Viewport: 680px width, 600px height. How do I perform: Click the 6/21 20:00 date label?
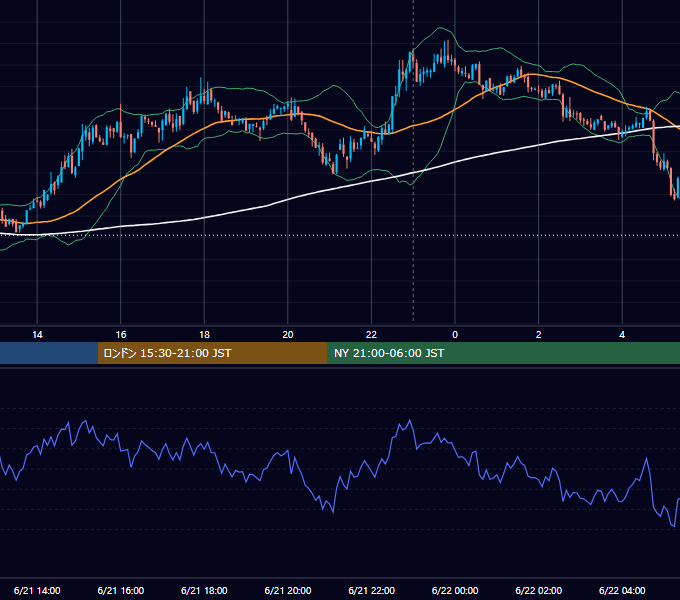288,590
